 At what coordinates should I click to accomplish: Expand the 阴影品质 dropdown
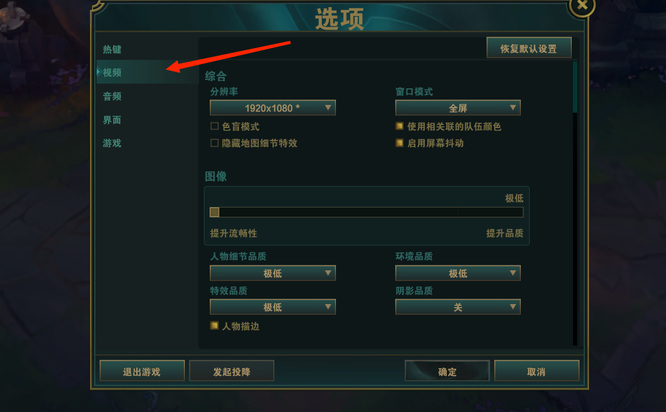point(458,307)
